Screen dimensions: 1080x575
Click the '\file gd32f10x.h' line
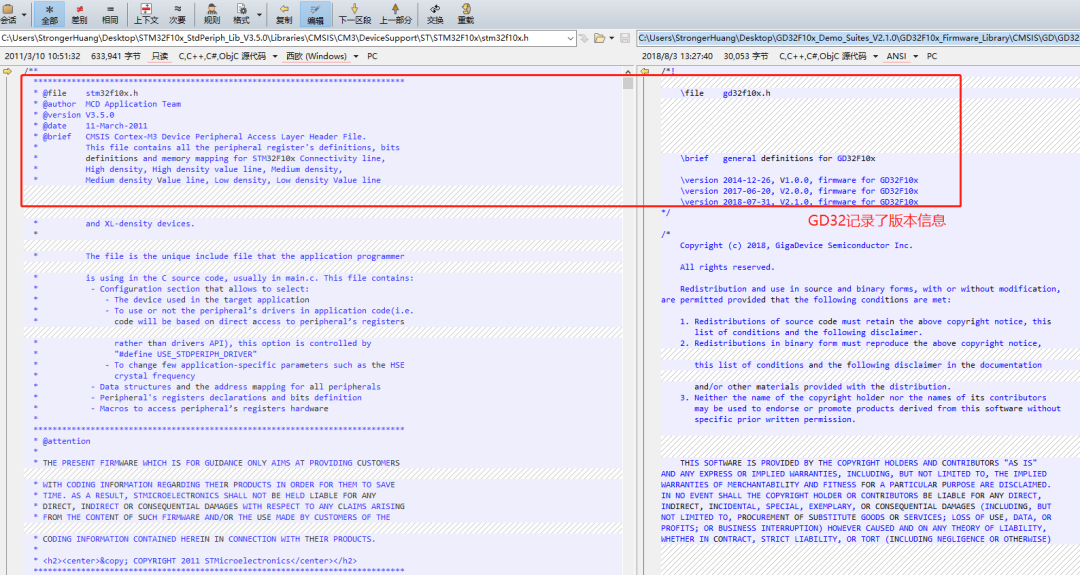[725, 93]
